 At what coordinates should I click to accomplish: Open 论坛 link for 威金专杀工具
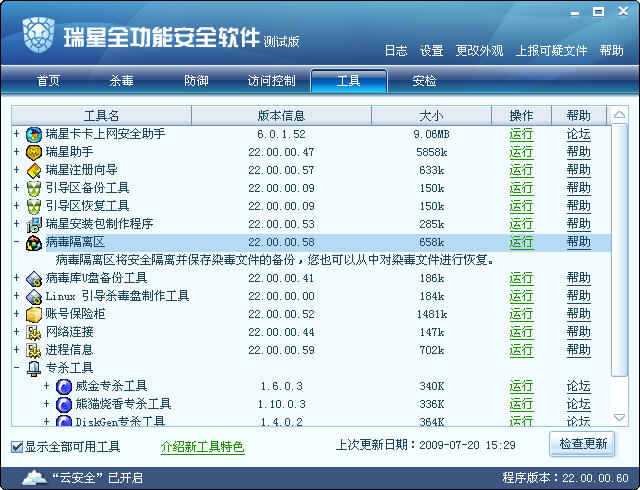point(578,386)
